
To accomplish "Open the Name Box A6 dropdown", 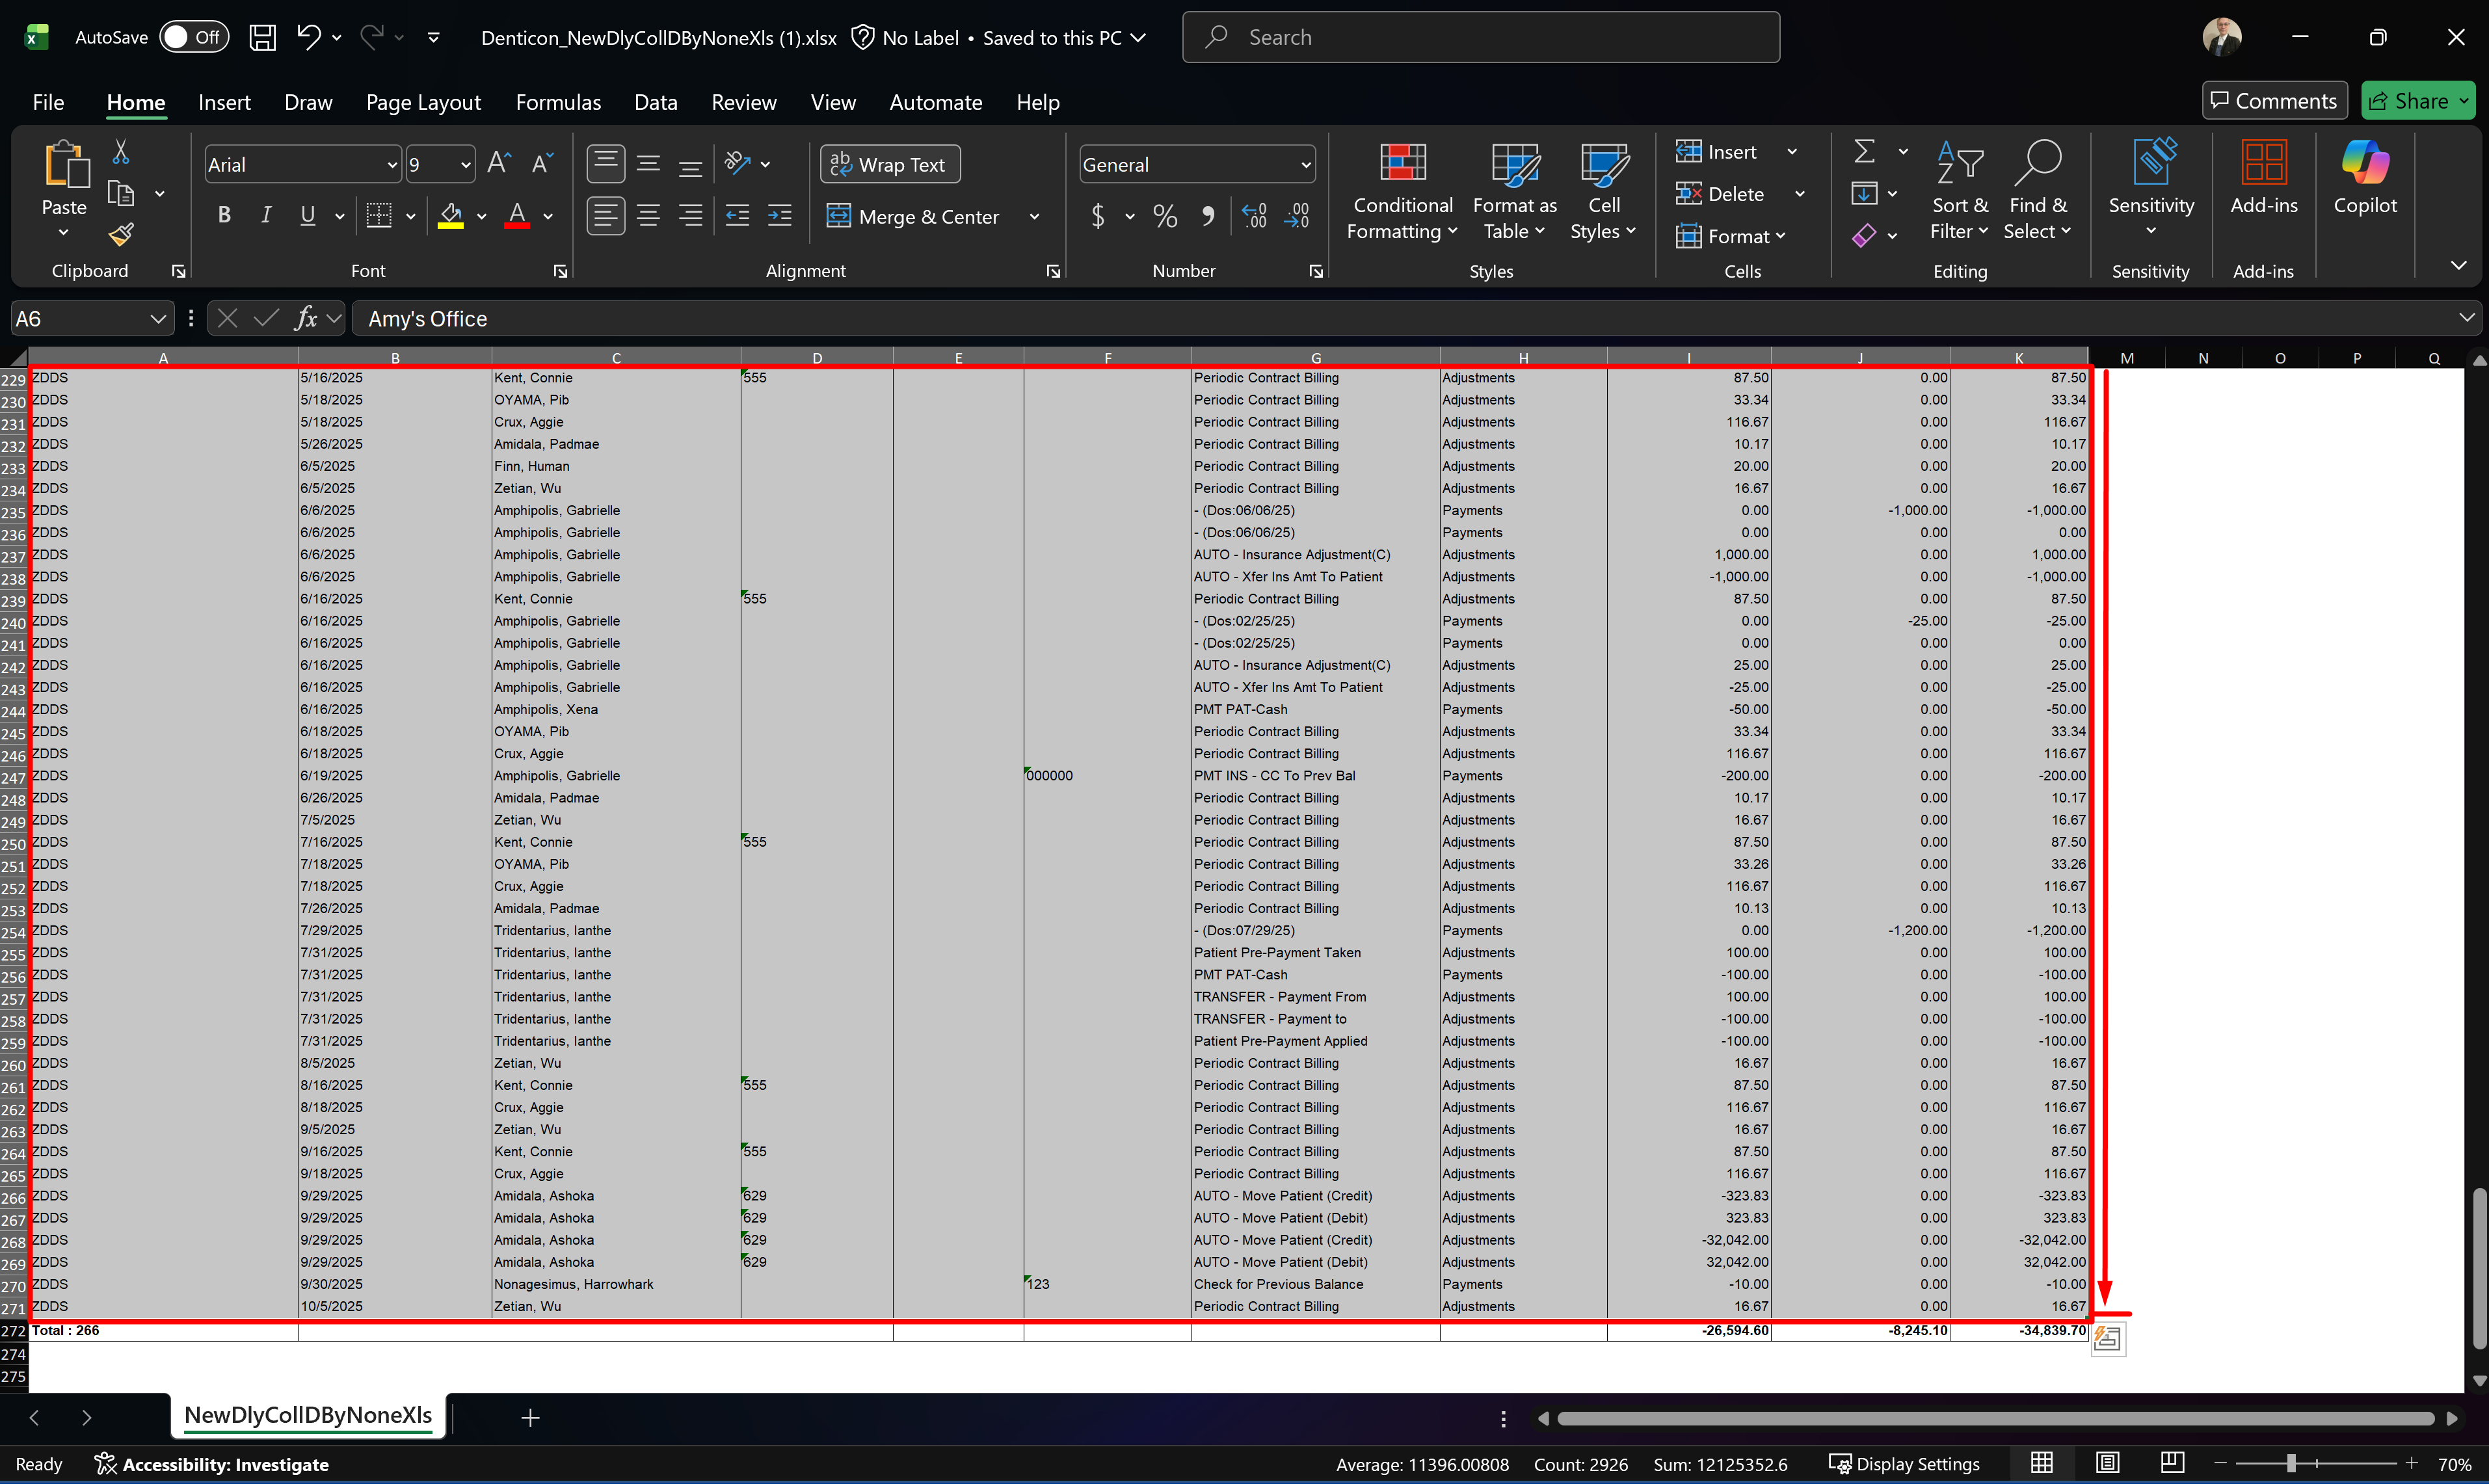I will (157, 319).
